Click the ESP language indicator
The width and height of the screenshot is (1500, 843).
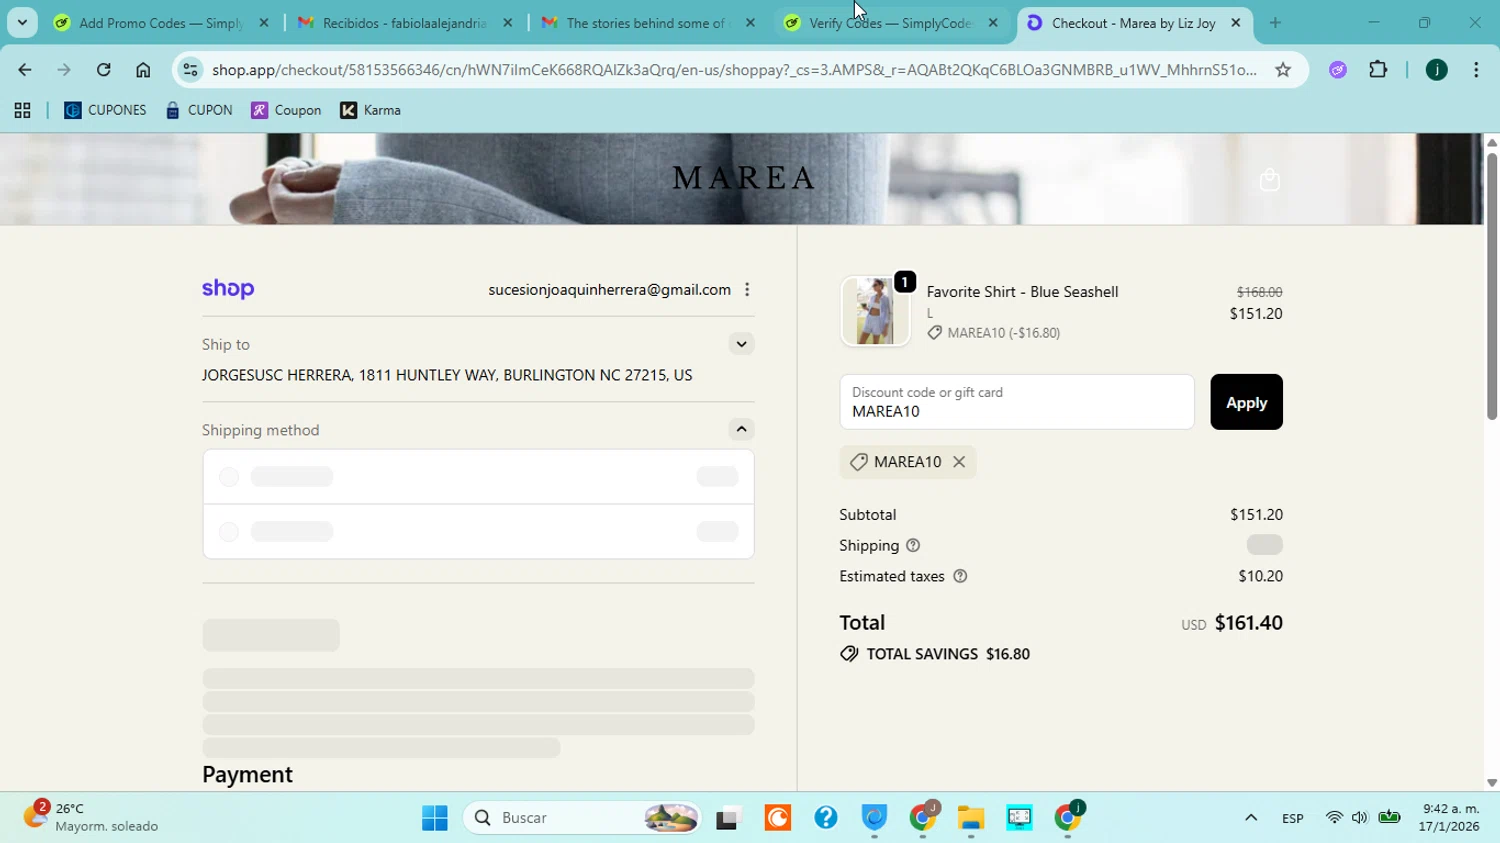[x=1292, y=819]
